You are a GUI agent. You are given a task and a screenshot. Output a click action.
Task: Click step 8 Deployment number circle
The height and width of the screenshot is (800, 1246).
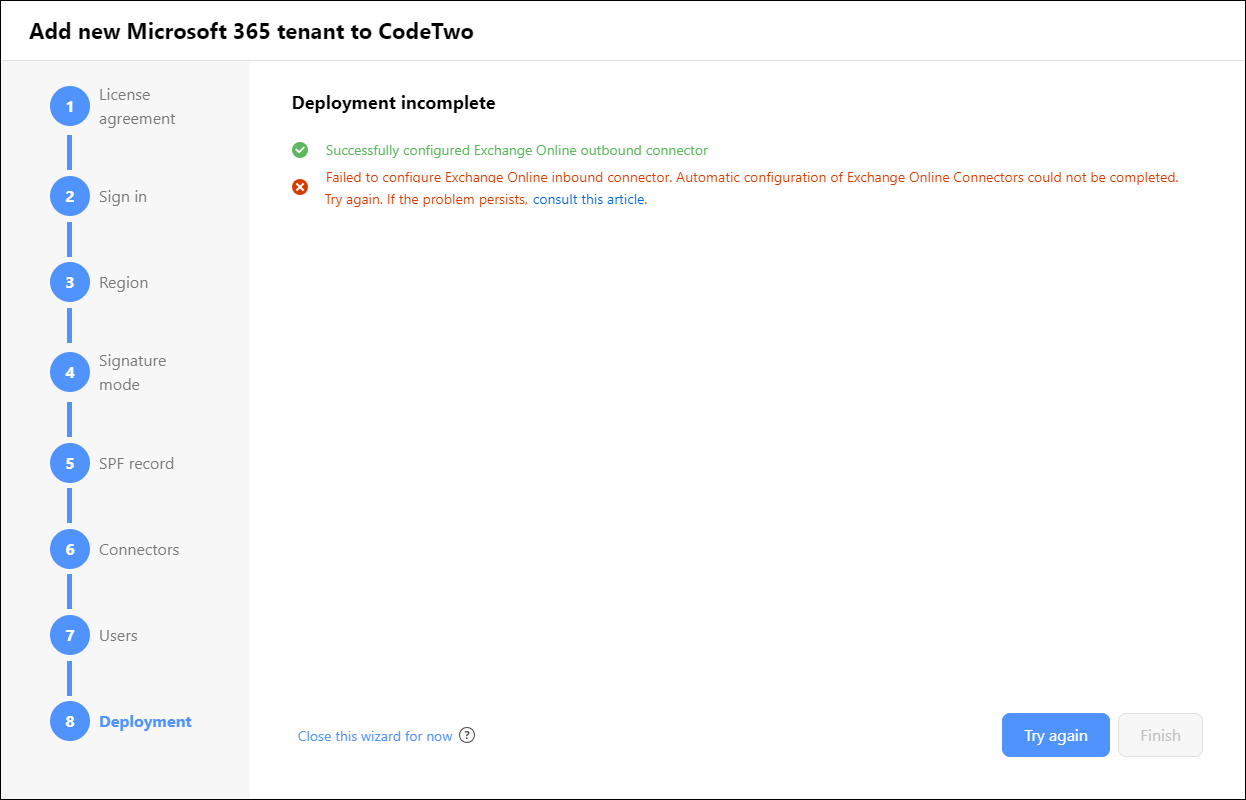pos(70,721)
